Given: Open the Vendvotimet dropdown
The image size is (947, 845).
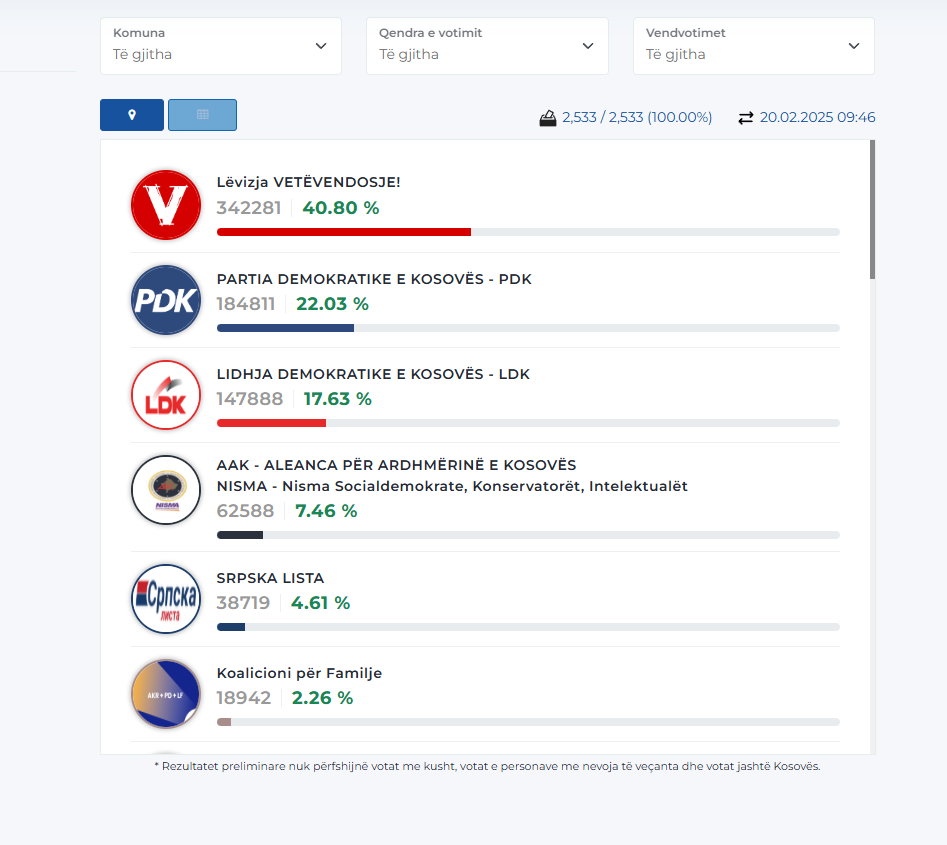Looking at the screenshot, I should (754, 46).
